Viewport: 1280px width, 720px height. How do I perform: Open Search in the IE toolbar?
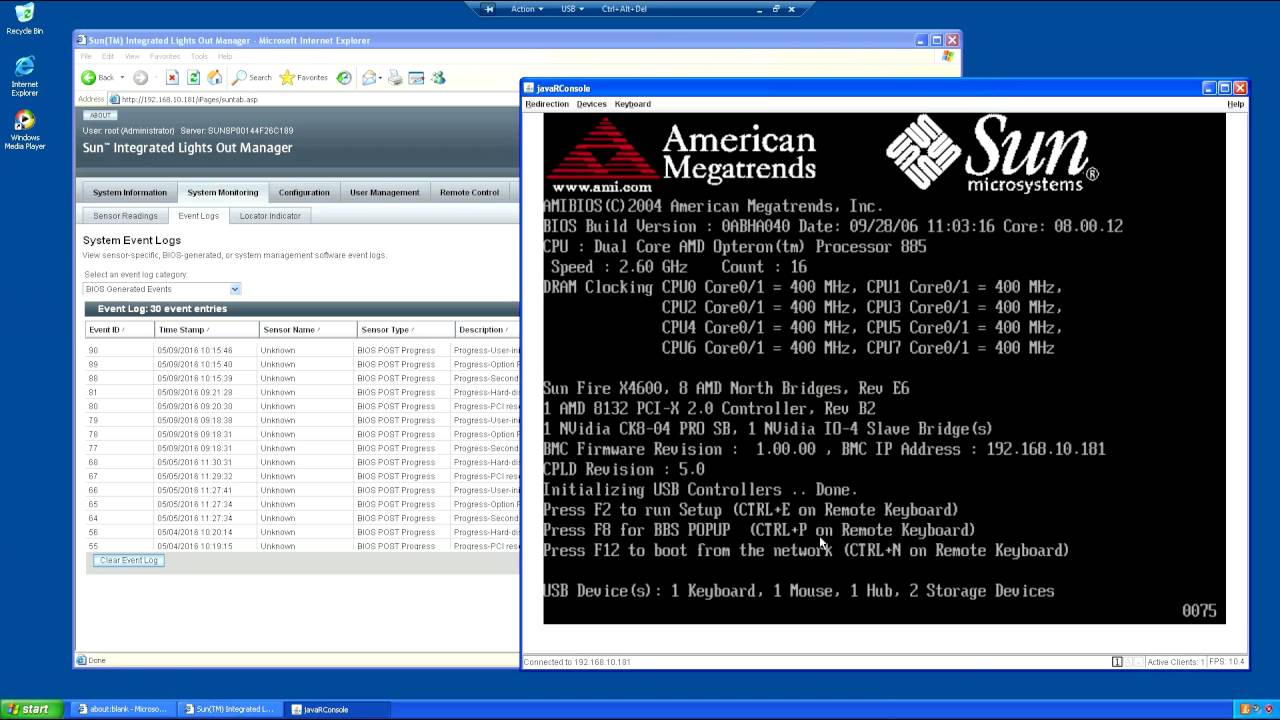pyautogui.click(x=252, y=77)
